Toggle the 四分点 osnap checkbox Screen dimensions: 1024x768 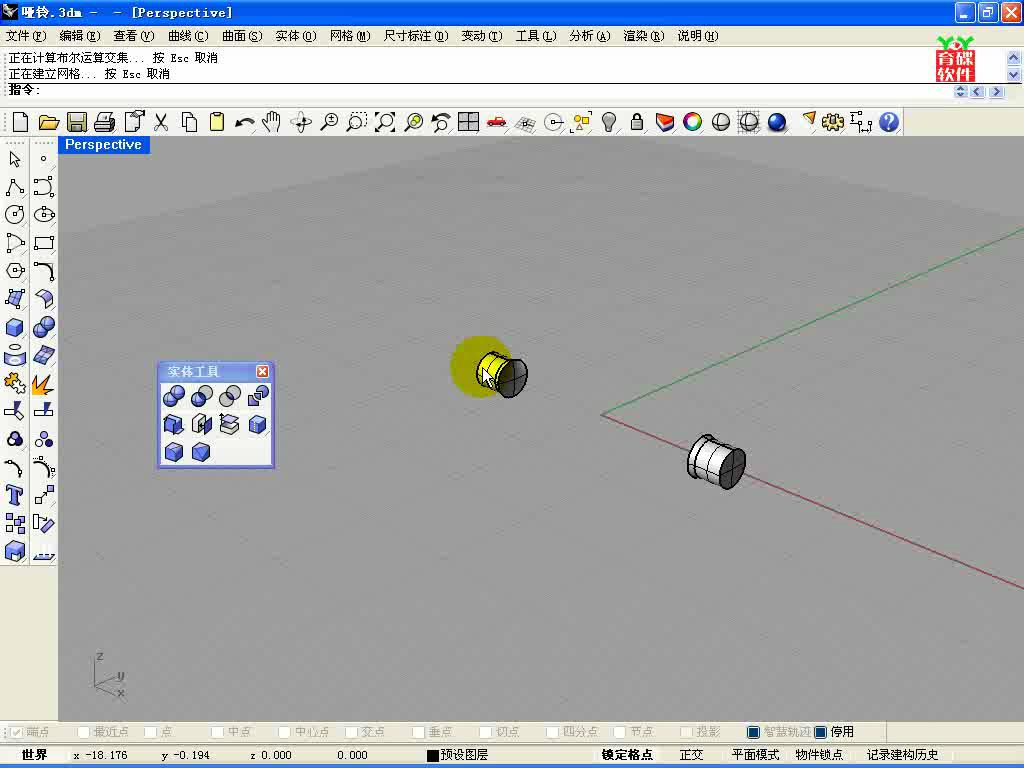(552, 732)
